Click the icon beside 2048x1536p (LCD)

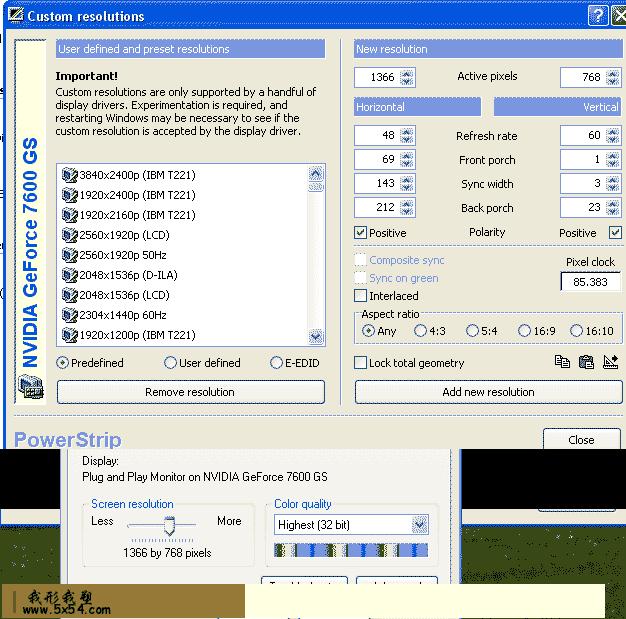tap(69, 295)
